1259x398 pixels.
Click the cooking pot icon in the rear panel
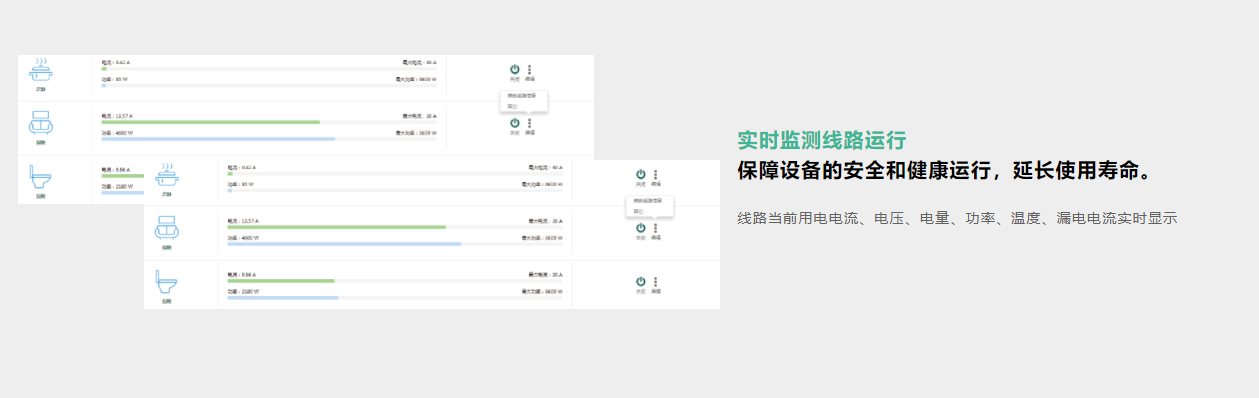(41, 70)
